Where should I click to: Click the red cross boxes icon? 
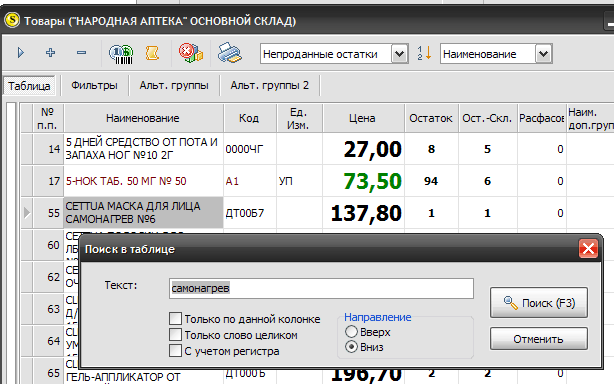pyautogui.click(x=191, y=52)
